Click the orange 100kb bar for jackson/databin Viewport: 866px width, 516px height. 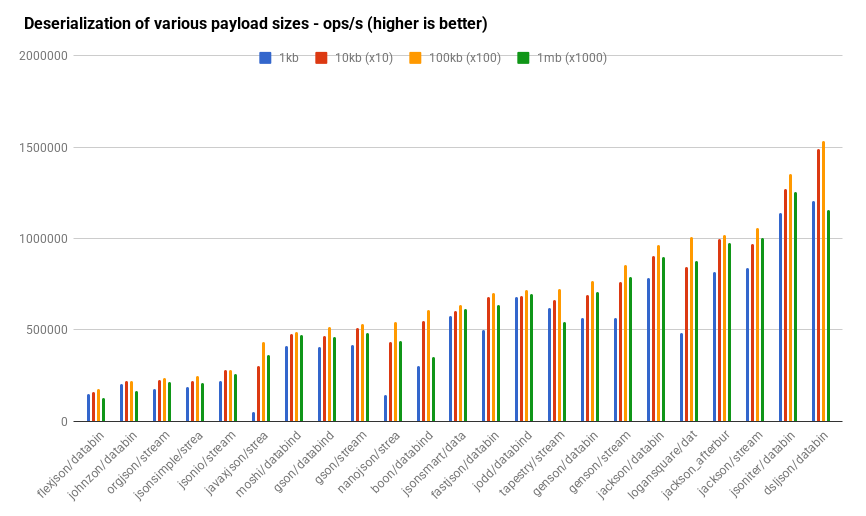click(x=658, y=334)
